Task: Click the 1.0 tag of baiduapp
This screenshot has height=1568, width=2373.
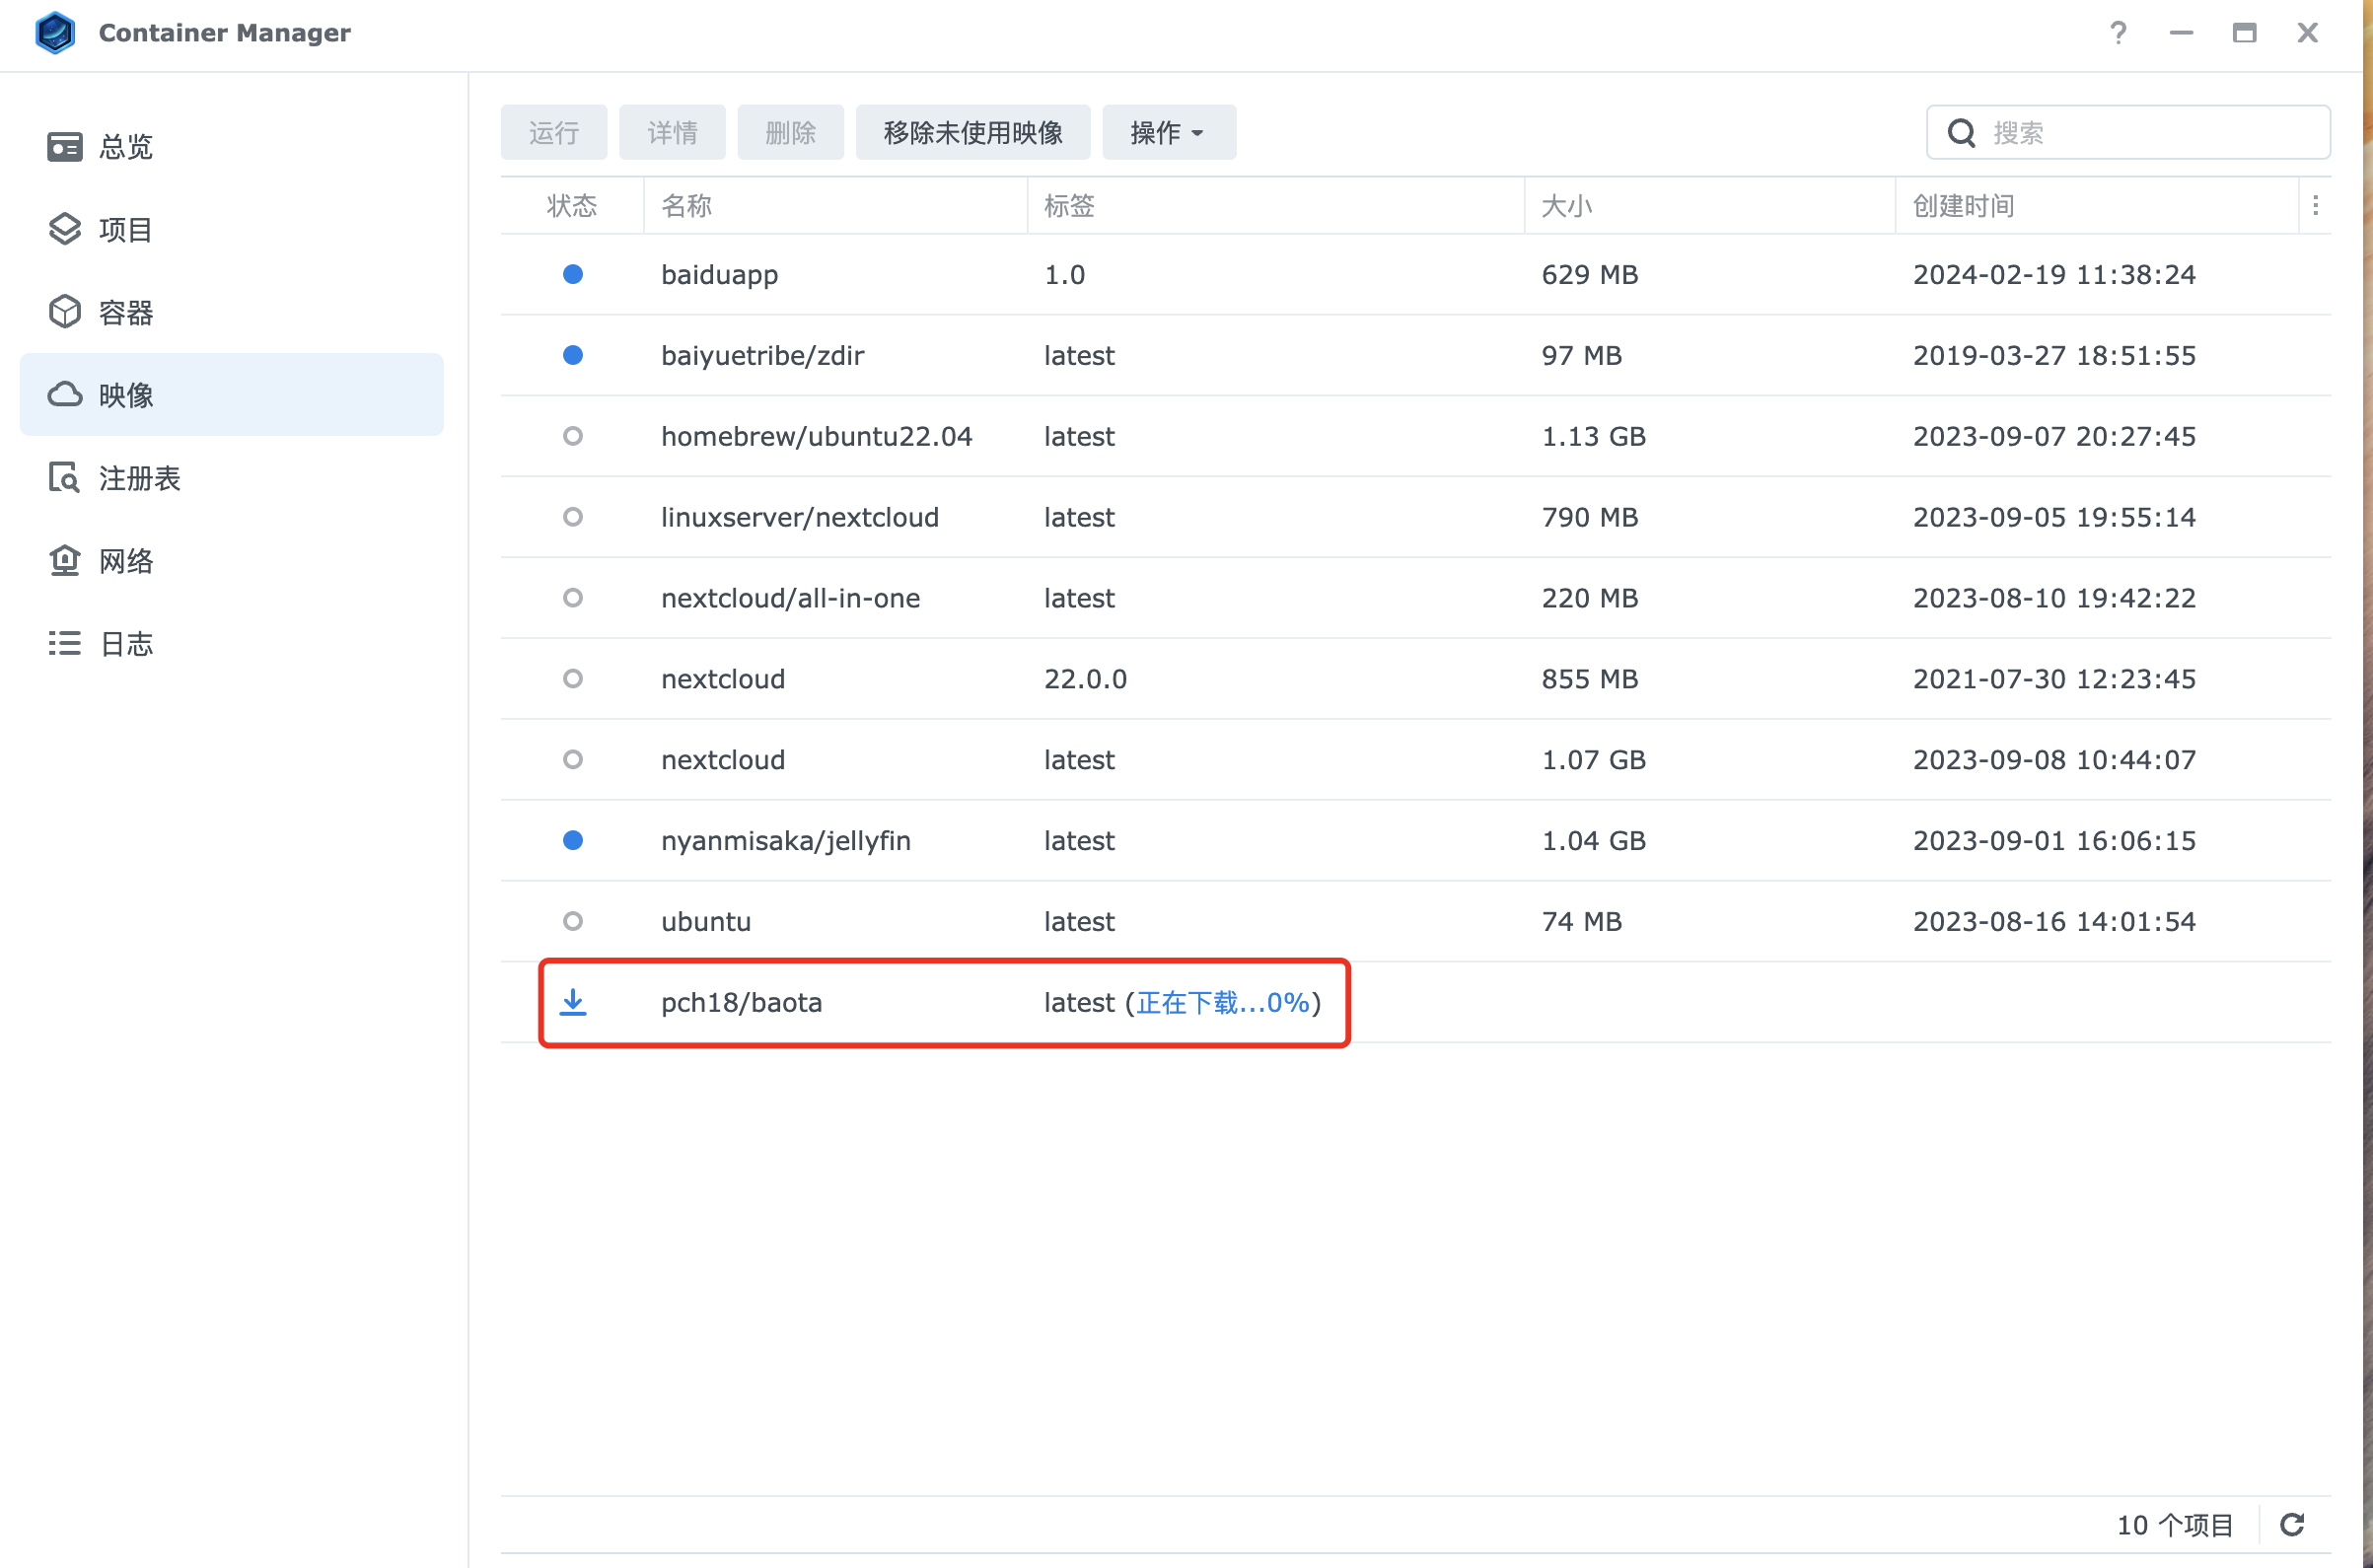Action: click(x=1064, y=275)
